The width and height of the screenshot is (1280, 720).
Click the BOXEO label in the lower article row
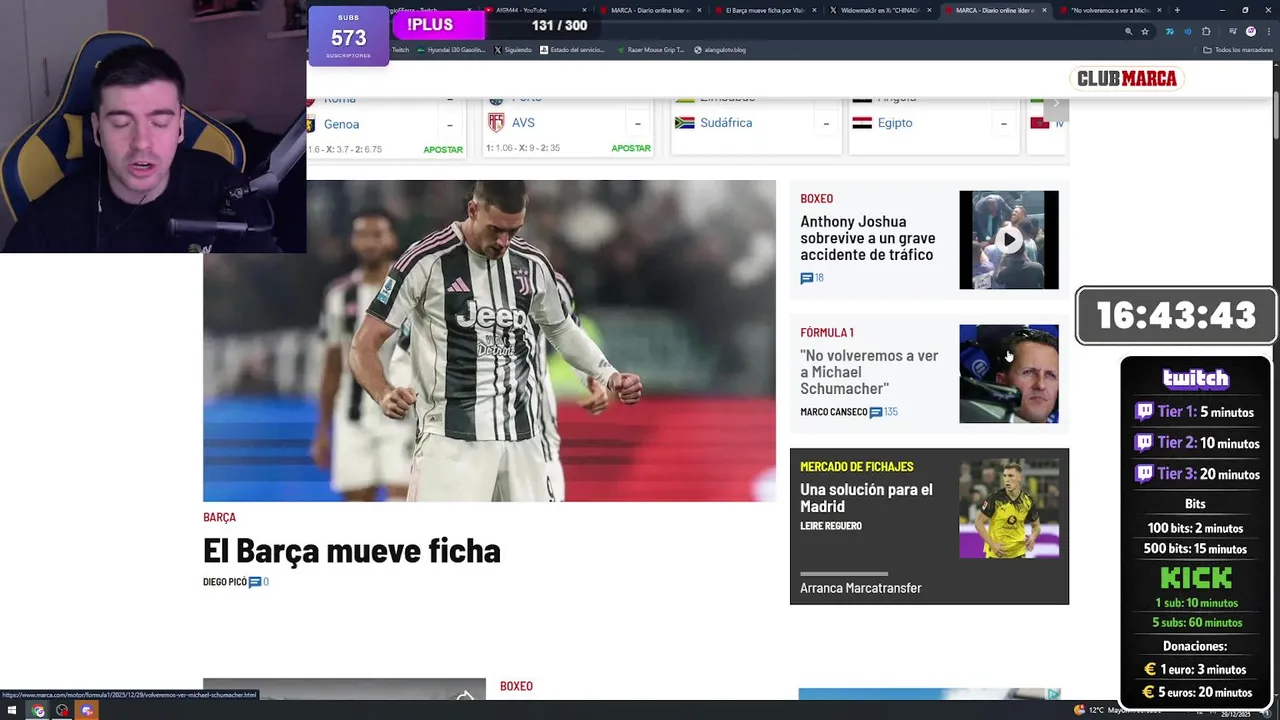[x=516, y=686]
